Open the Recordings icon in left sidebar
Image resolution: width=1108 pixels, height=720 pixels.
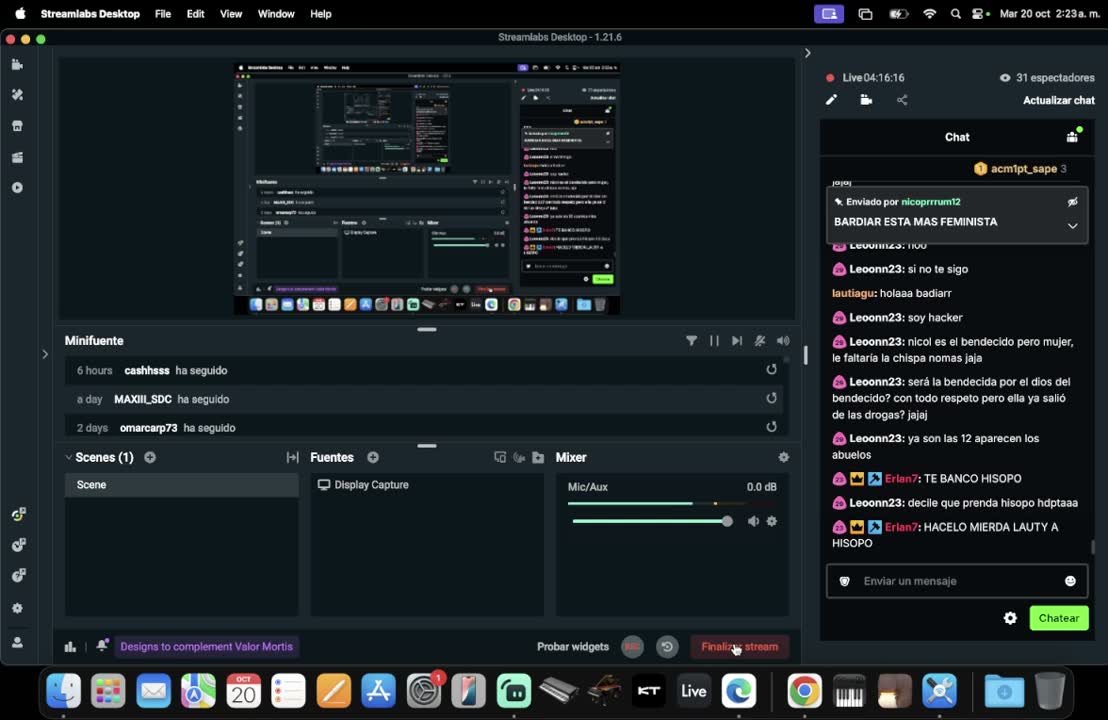tap(18, 188)
